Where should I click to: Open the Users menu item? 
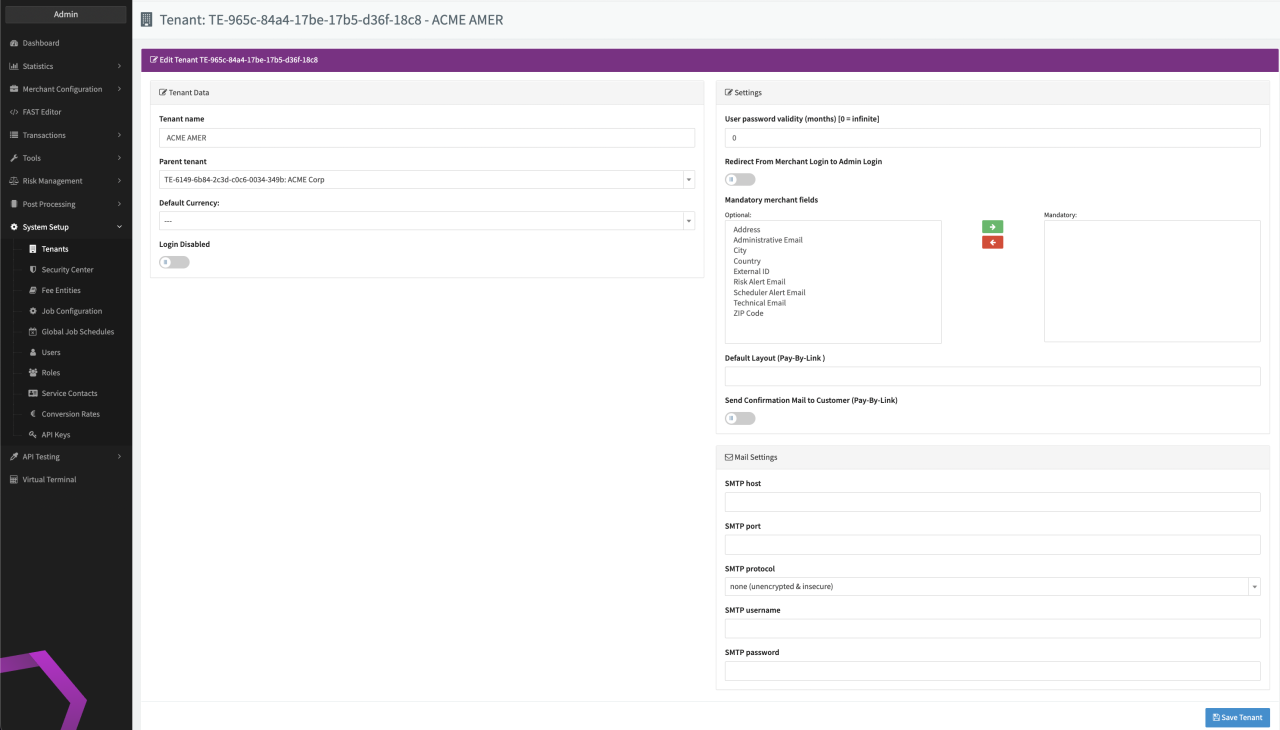pyautogui.click(x=51, y=352)
